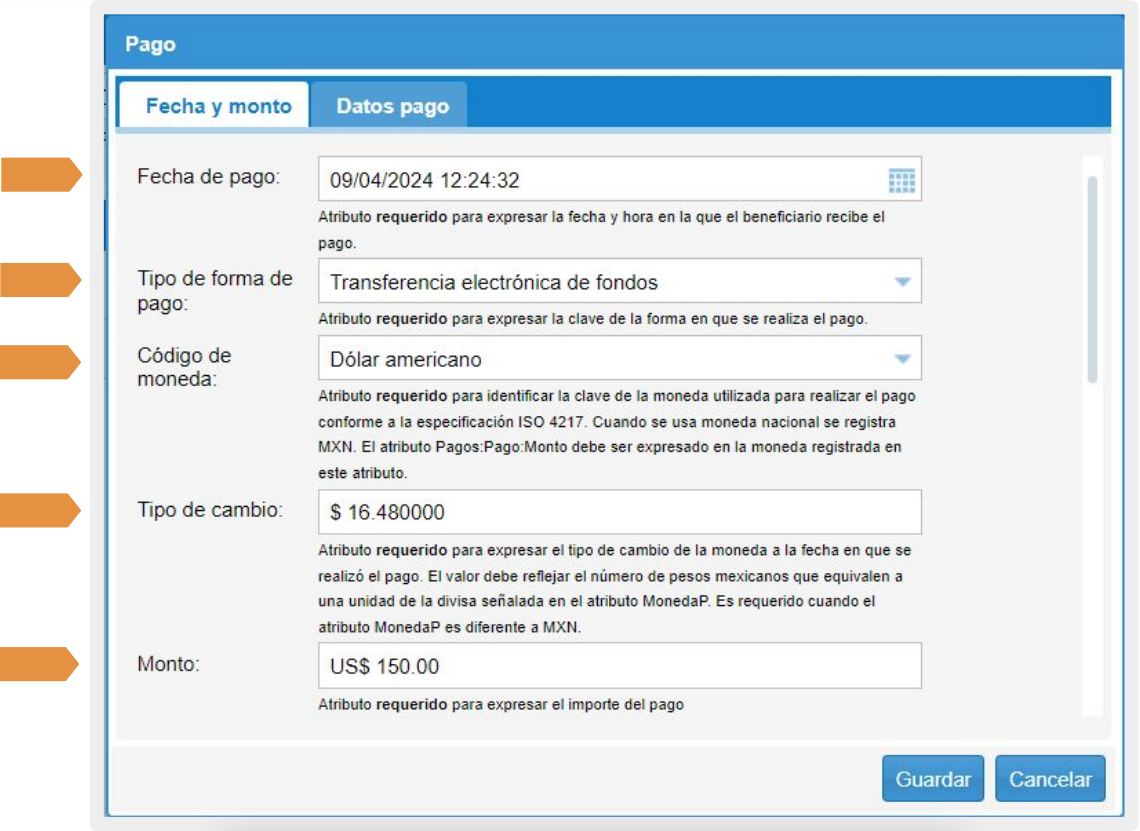Image resolution: width=1140 pixels, height=831 pixels.
Task: Select the Fecha y monto tab
Action: tap(218, 106)
